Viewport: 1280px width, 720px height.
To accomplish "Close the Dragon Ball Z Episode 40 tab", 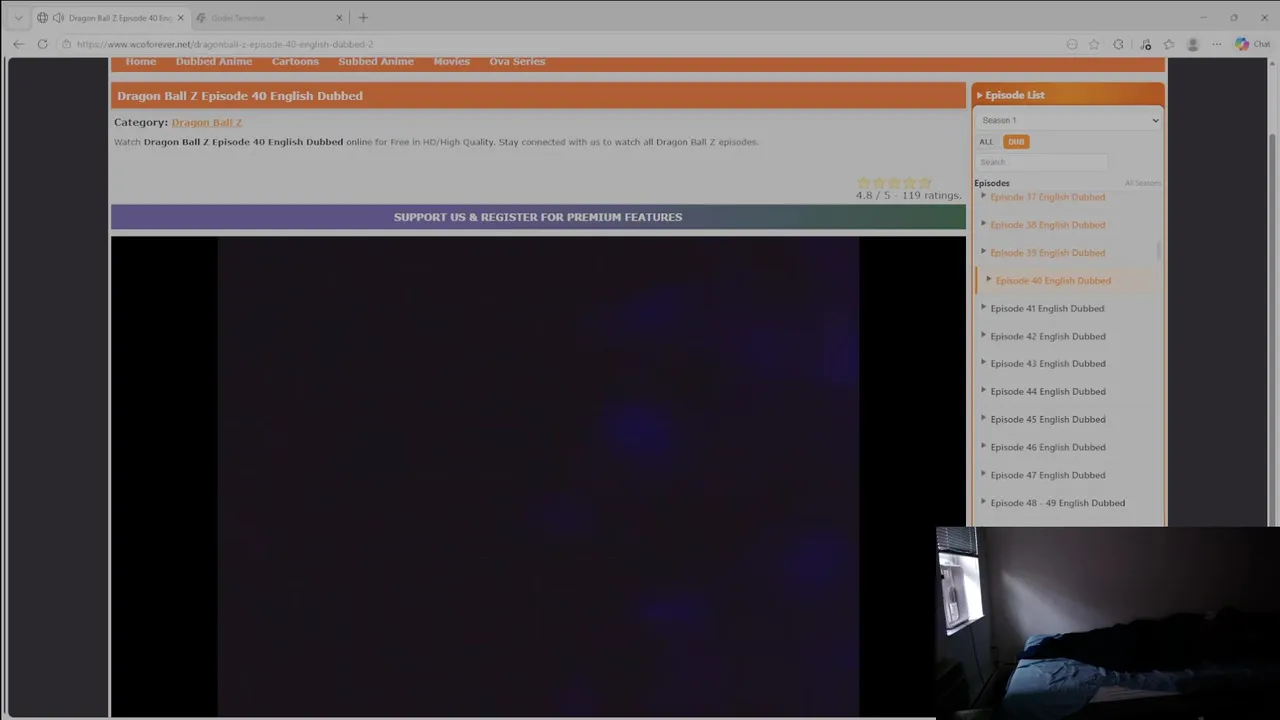I will [x=180, y=18].
